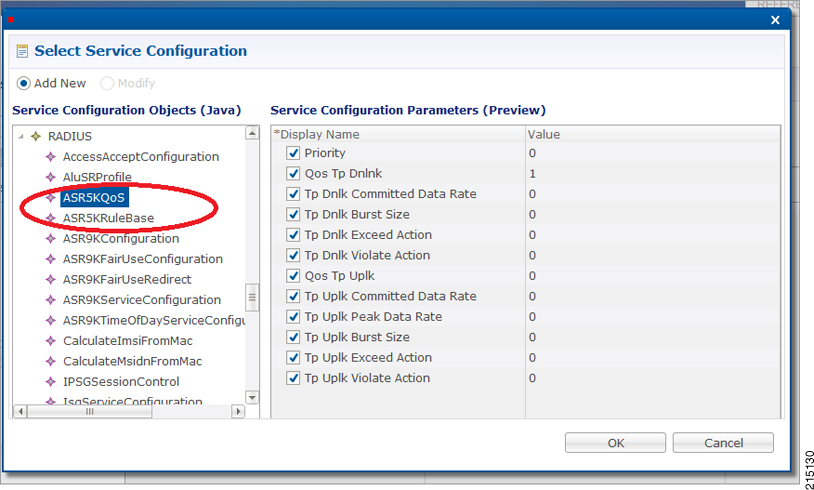Click the ASR9KTimeOfDayServiceConfig object icon
The image size is (814, 490).
[50, 320]
